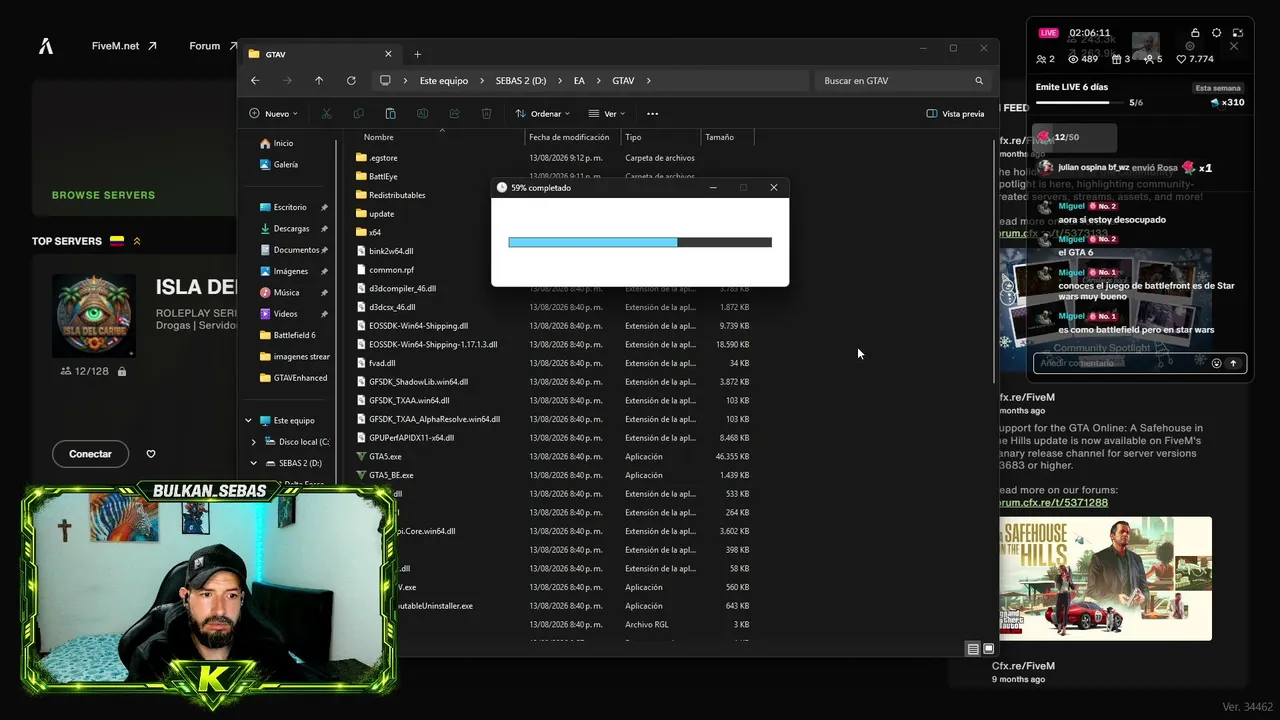
Task: Go up one folder level in Explorer
Action: pyautogui.click(x=319, y=81)
